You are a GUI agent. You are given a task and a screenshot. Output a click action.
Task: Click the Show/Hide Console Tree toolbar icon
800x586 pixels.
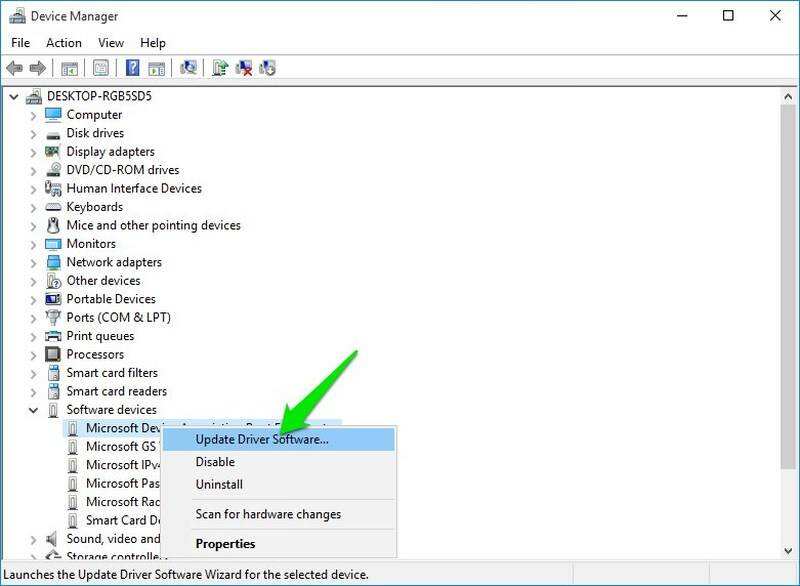[x=69, y=68]
